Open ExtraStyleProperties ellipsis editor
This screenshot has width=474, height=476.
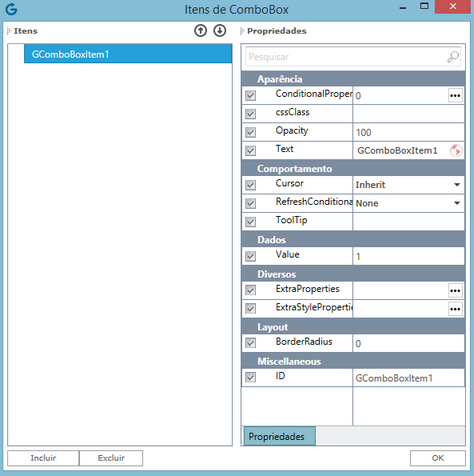click(x=455, y=309)
